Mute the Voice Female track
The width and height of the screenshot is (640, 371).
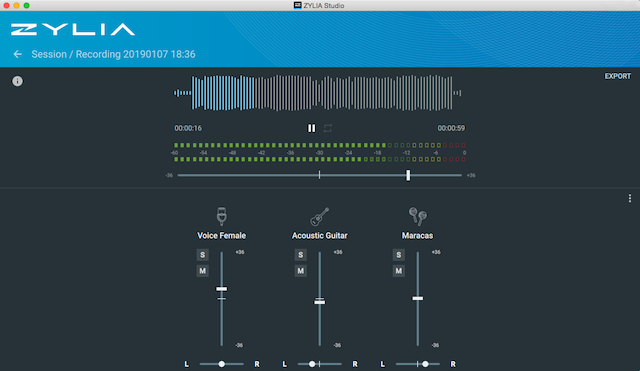(203, 271)
